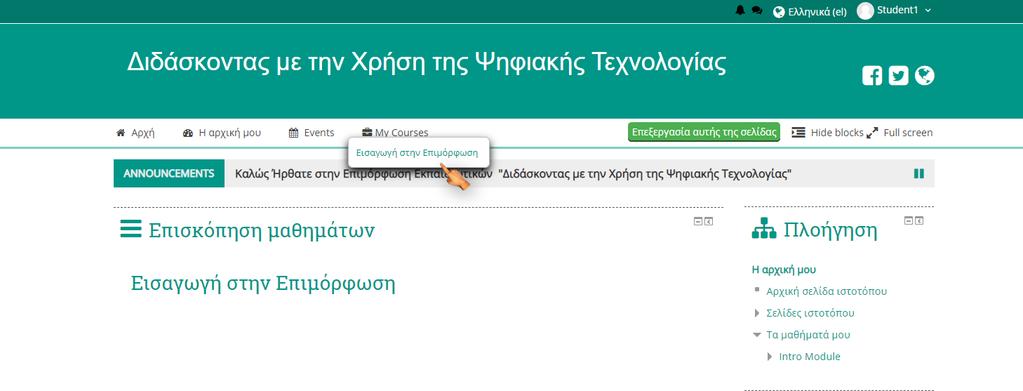Viewport: 1023px width, 391px height.
Task: Open Αρχική σελίδα ιστοτόπου in navigation
Action: click(827, 291)
